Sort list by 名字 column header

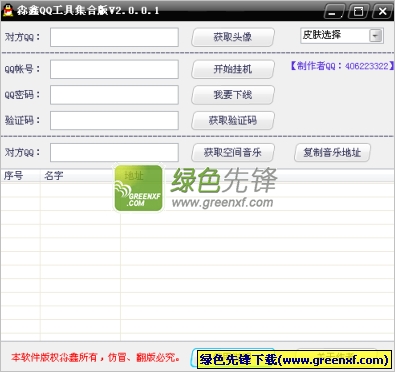[x=80, y=176]
